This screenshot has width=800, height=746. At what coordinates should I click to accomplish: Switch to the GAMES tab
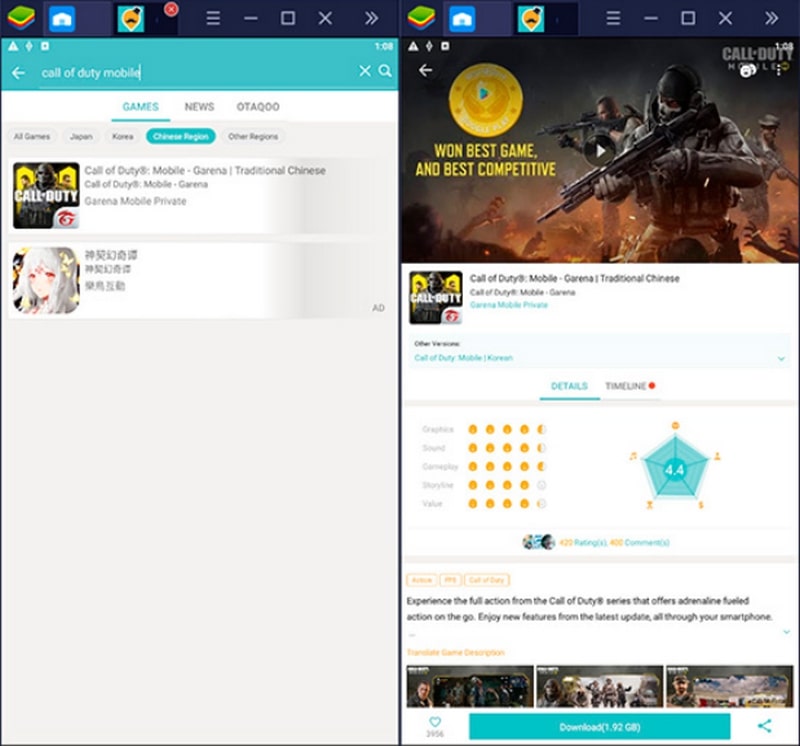coord(140,107)
